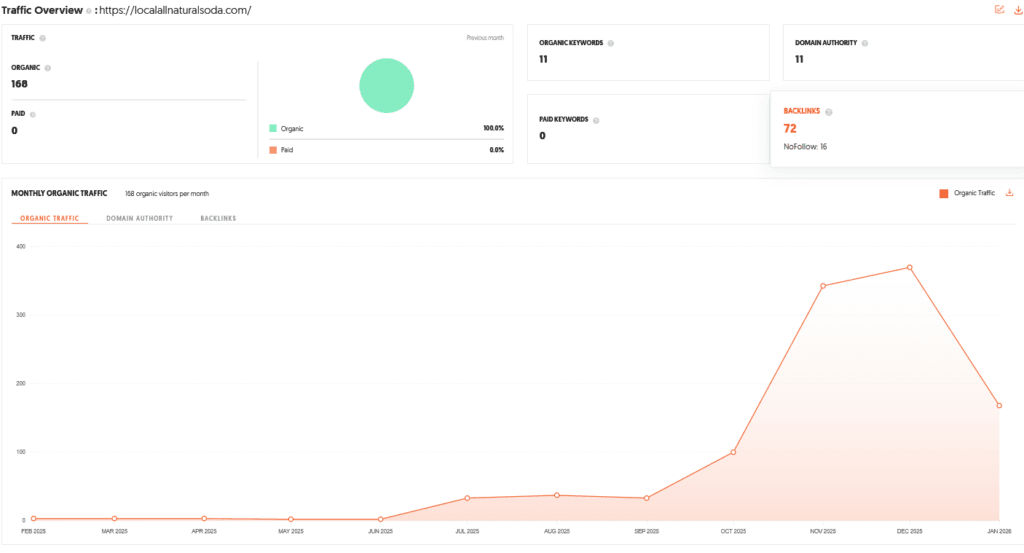
Task: Click the green organic traffic pie chart
Action: 386,85
